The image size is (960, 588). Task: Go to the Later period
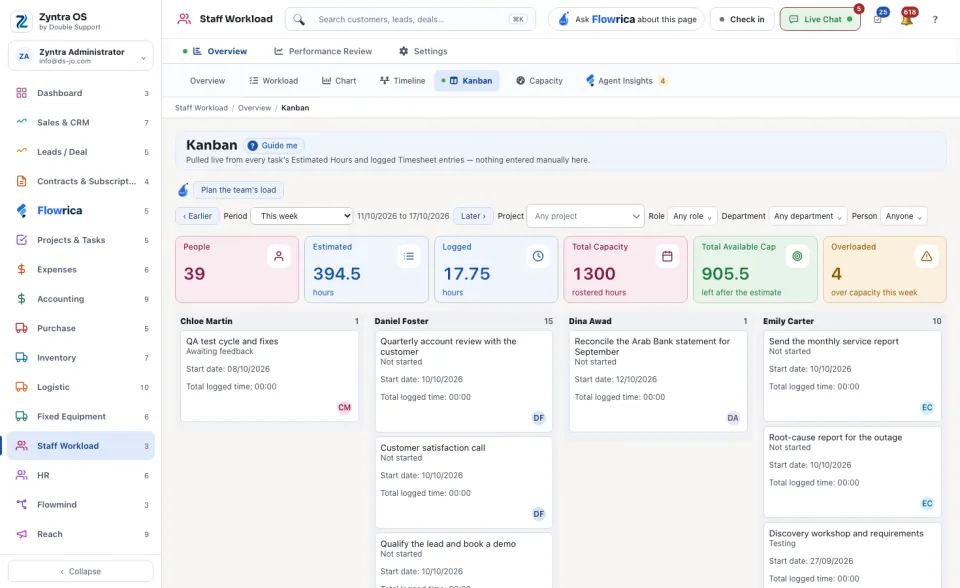[473, 216]
